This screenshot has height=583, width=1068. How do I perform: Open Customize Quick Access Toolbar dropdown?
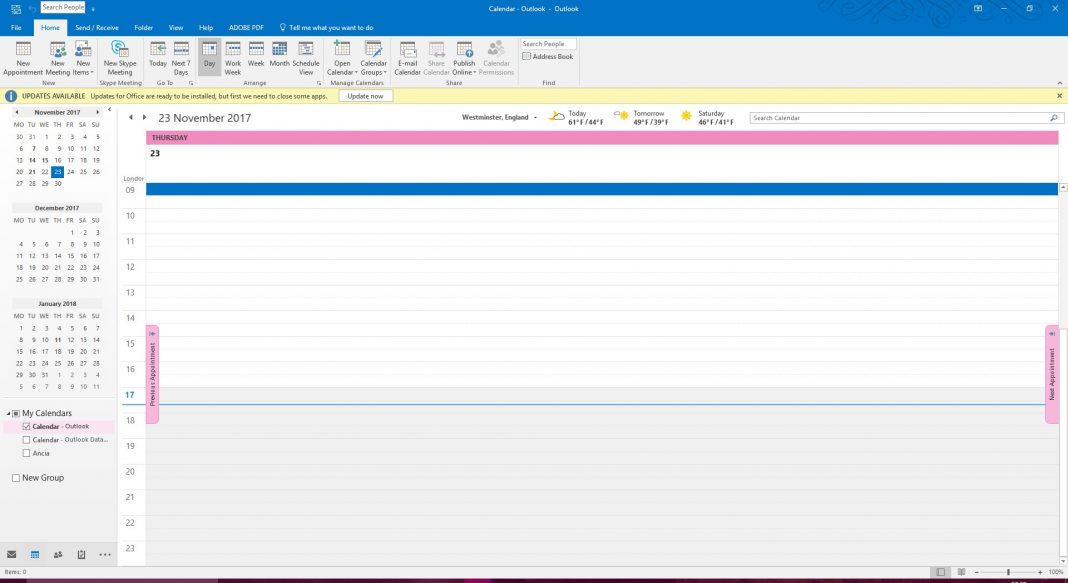[93, 9]
